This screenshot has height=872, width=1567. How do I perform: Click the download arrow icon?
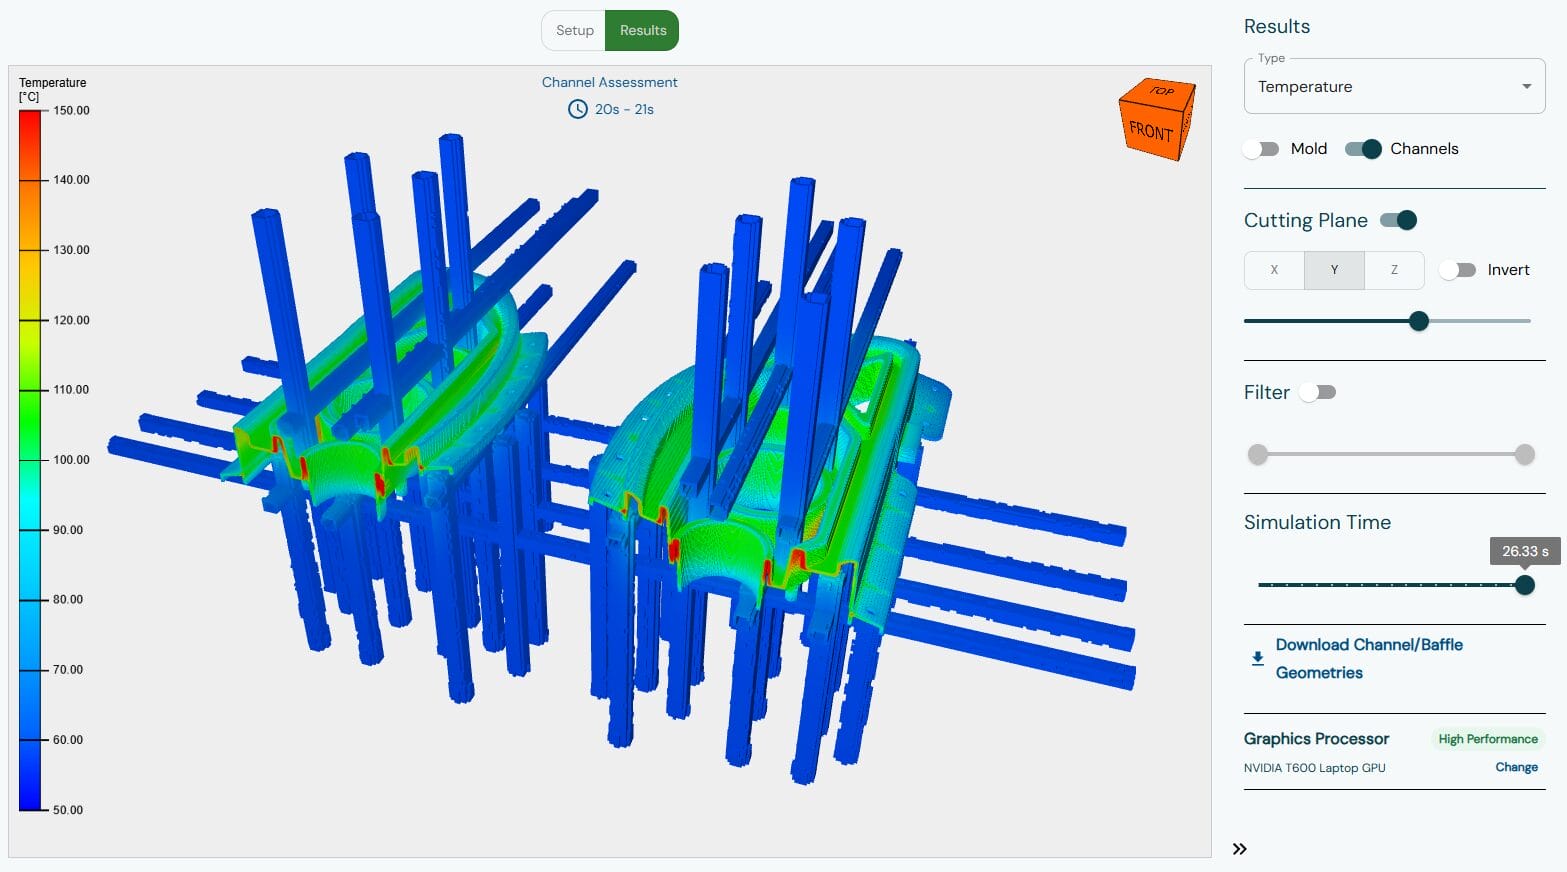pos(1257,658)
